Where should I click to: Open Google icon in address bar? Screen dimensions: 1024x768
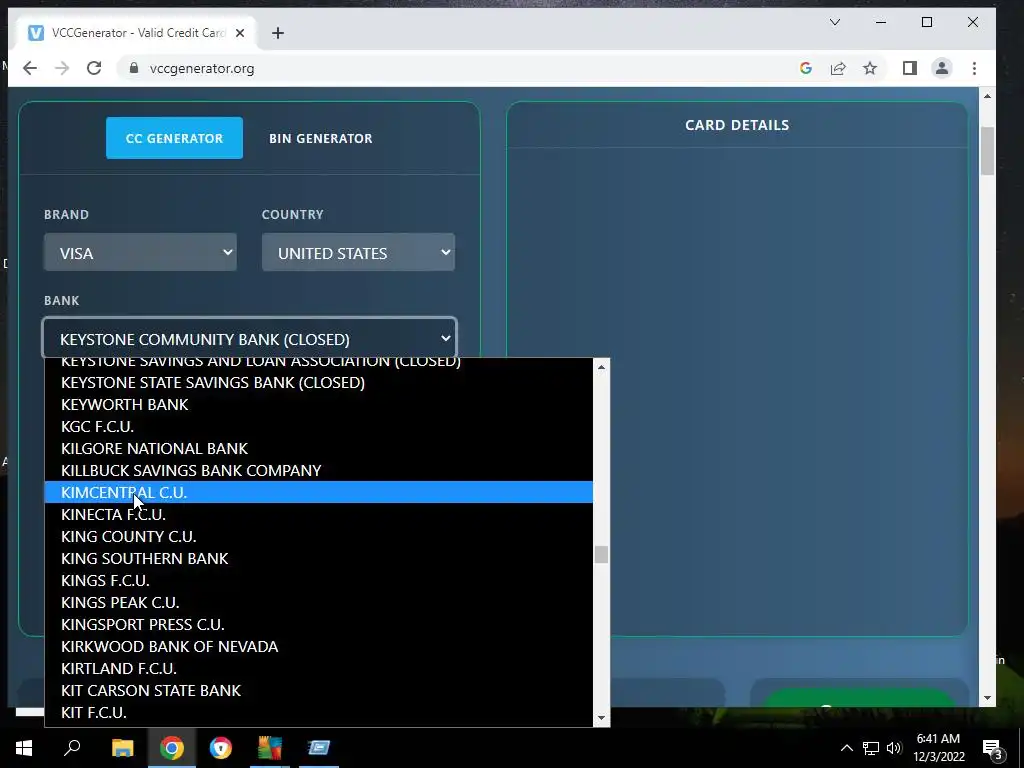click(x=806, y=68)
